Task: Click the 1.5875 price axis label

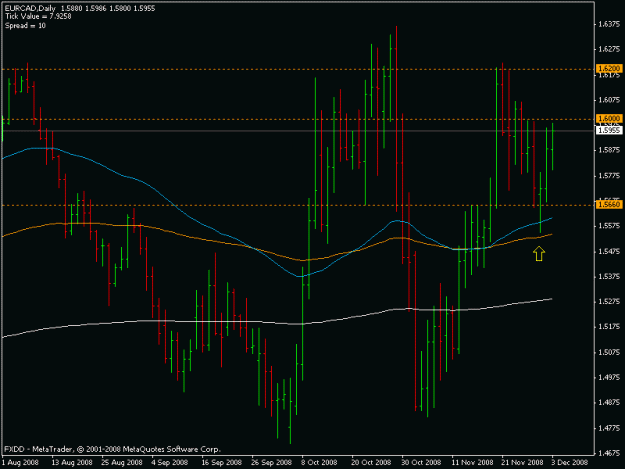Action: pyautogui.click(x=609, y=150)
